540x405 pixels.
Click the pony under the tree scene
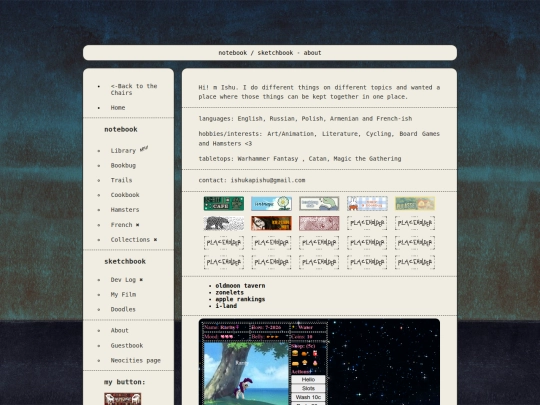point(244,388)
